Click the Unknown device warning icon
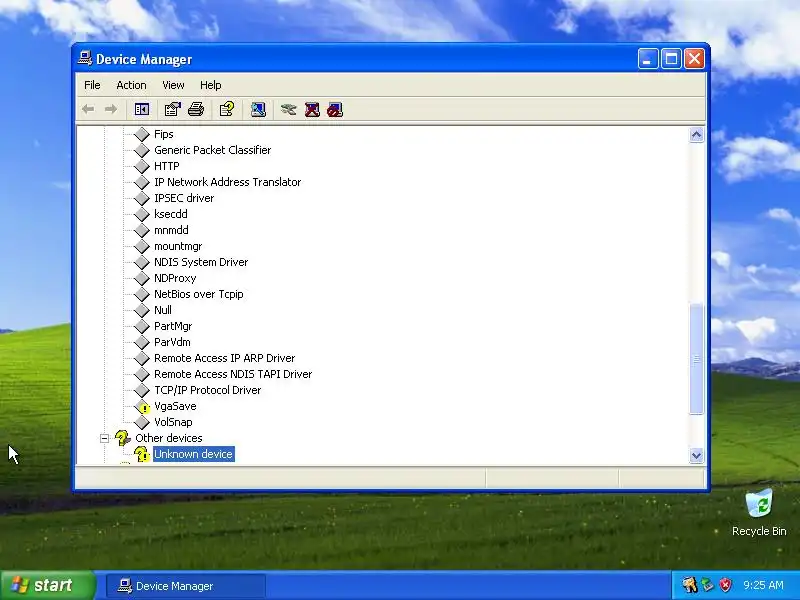Viewport: 800px width, 600px height. tap(142, 454)
